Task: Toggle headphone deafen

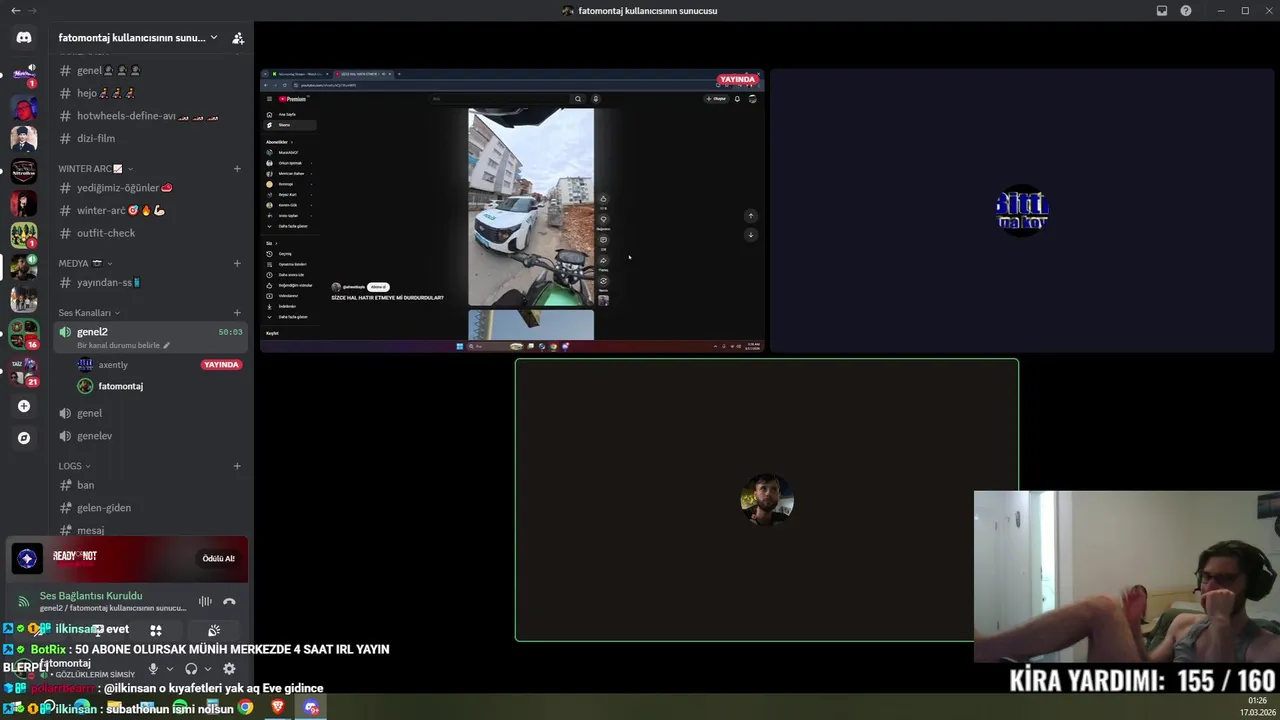Action: click(191, 669)
